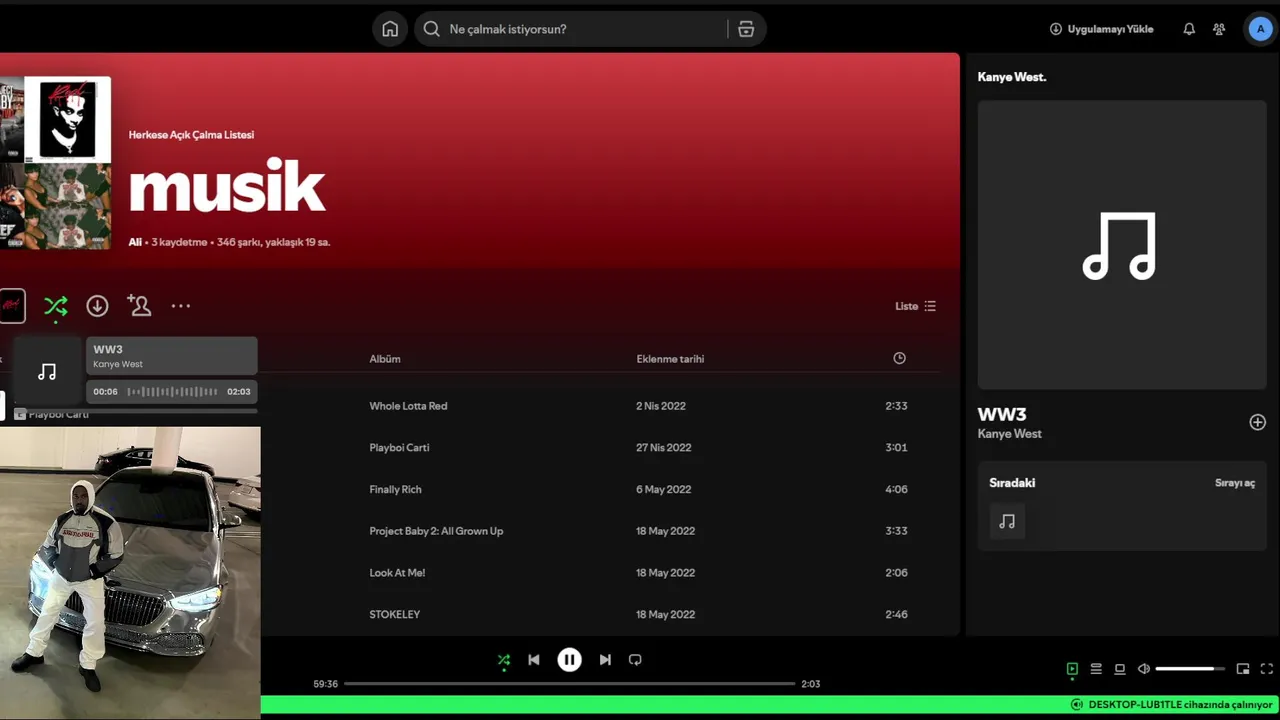The width and height of the screenshot is (1280, 720).
Task: Open the album 'Whole Lotta Red'
Action: pos(408,406)
